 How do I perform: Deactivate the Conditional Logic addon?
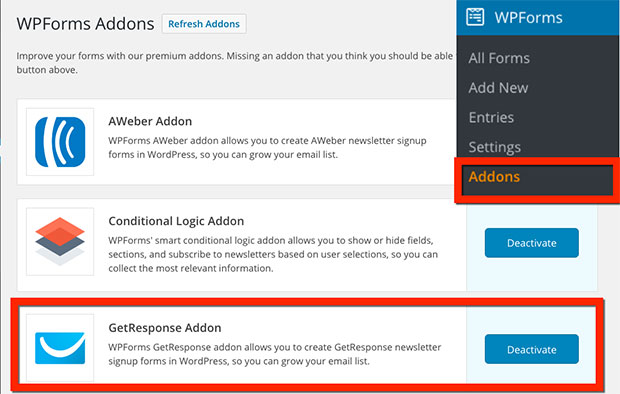pyautogui.click(x=532, y=243)
